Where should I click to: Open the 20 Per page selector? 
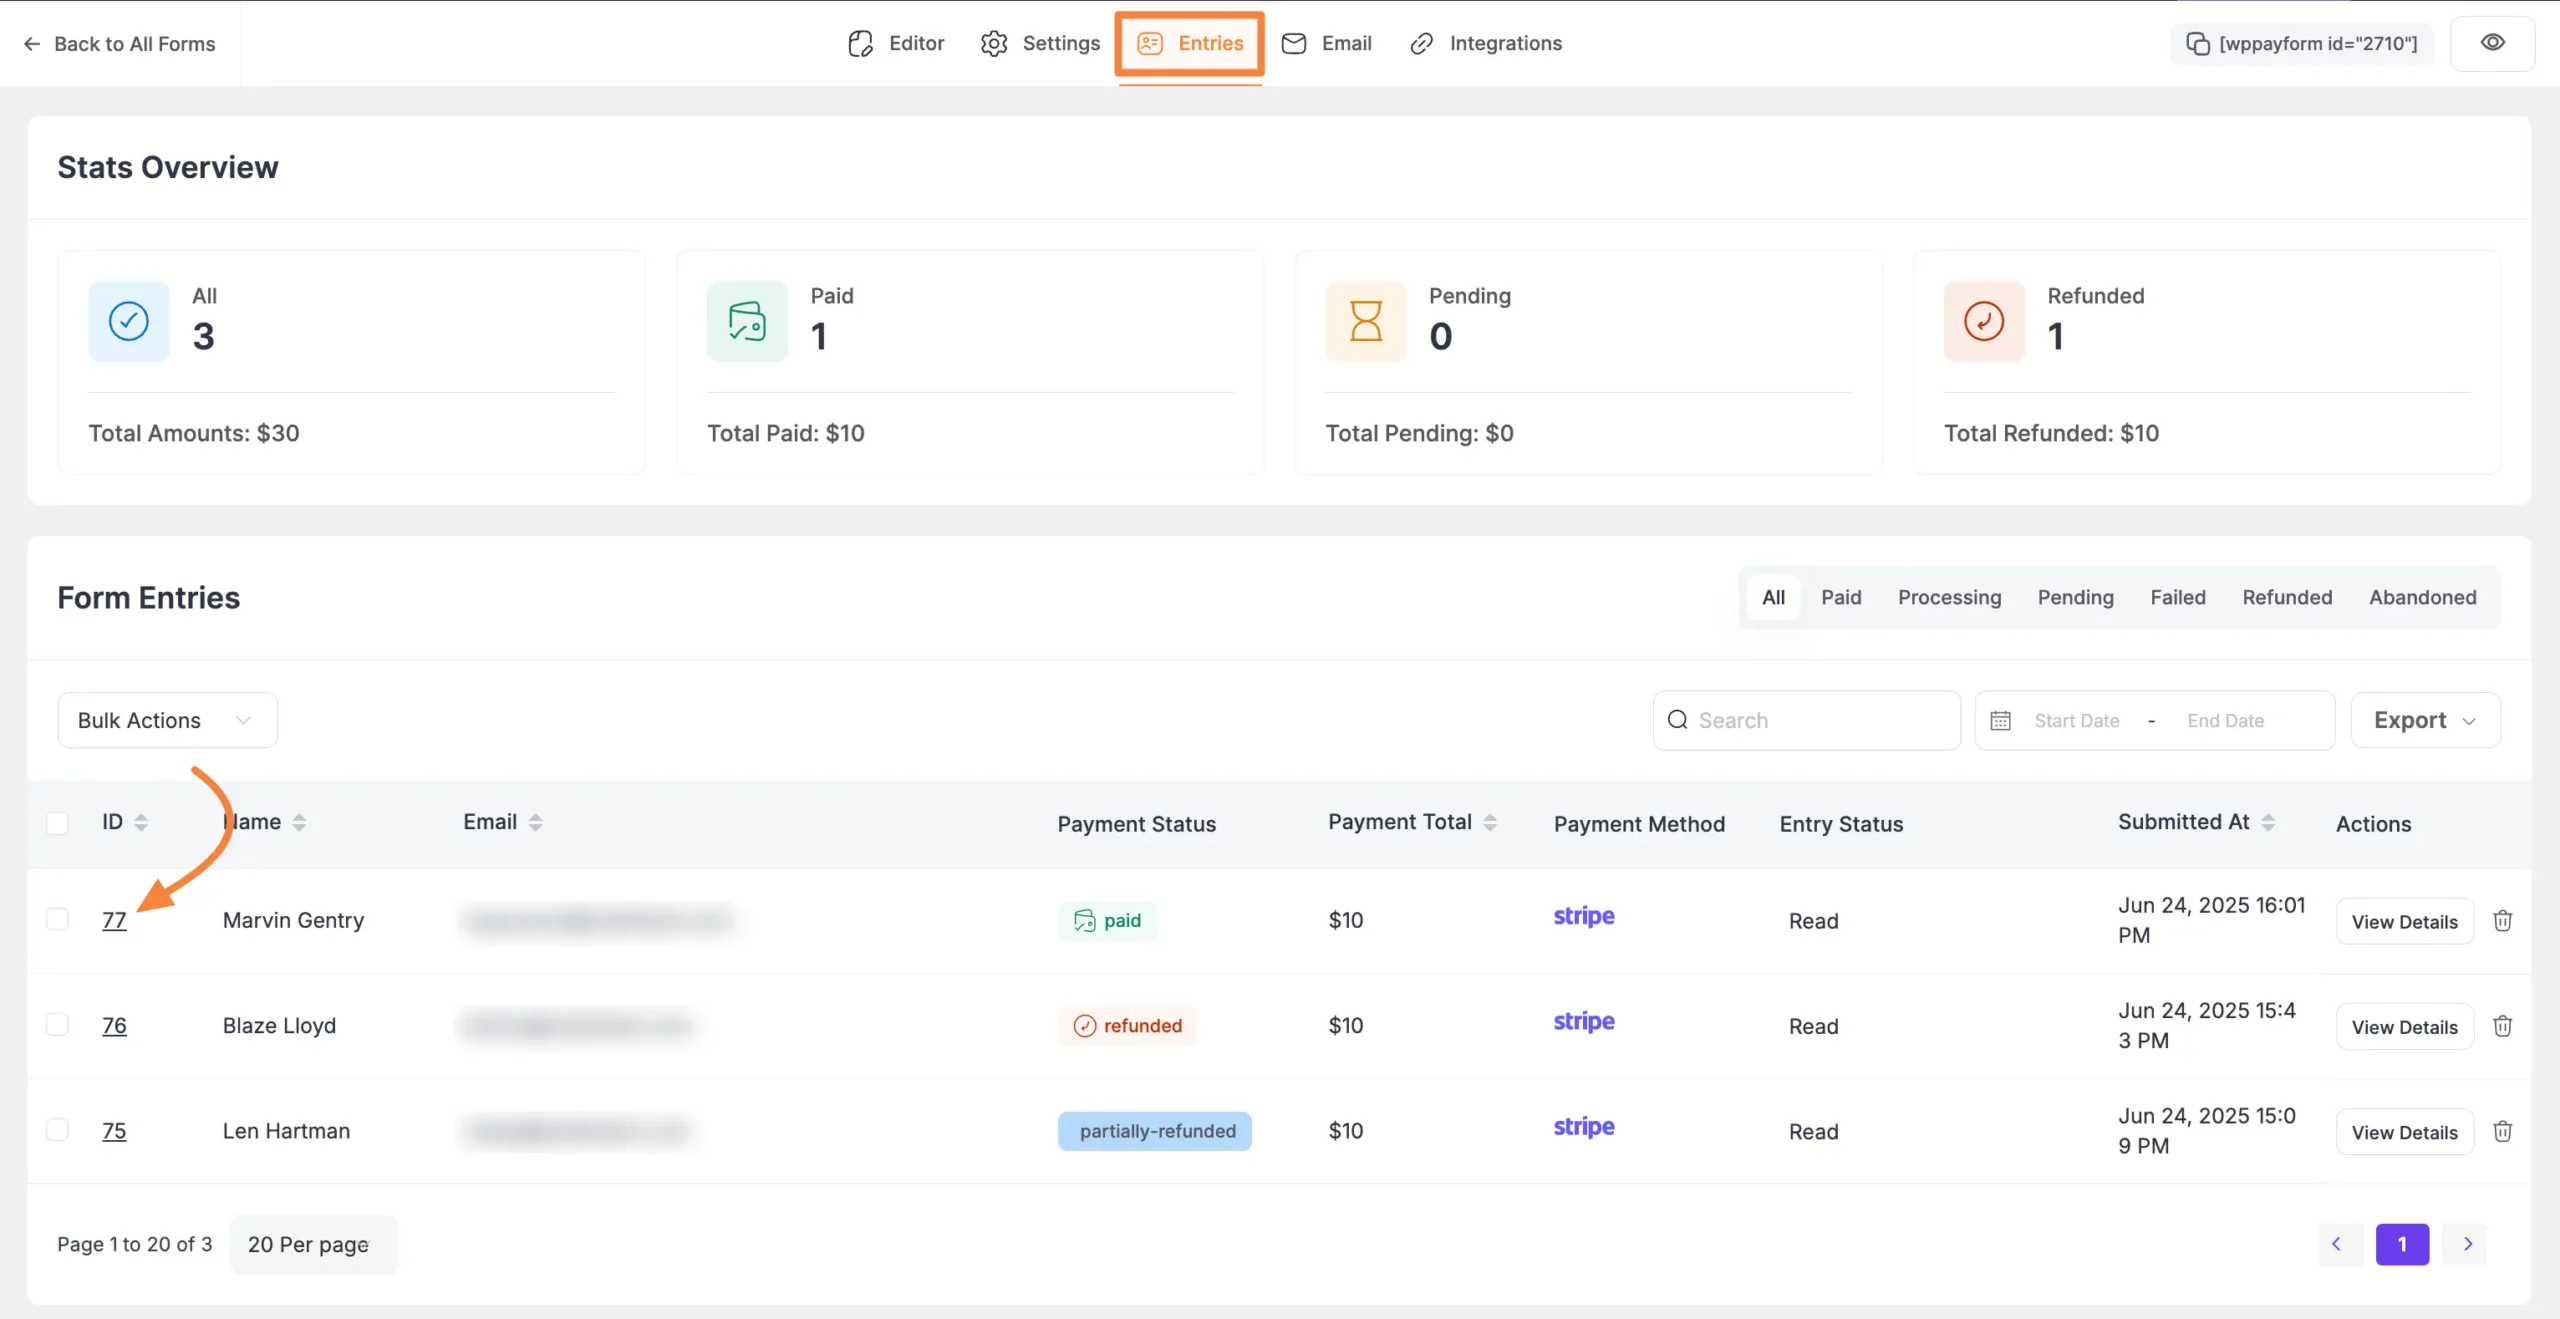[x=312, y=1244]
